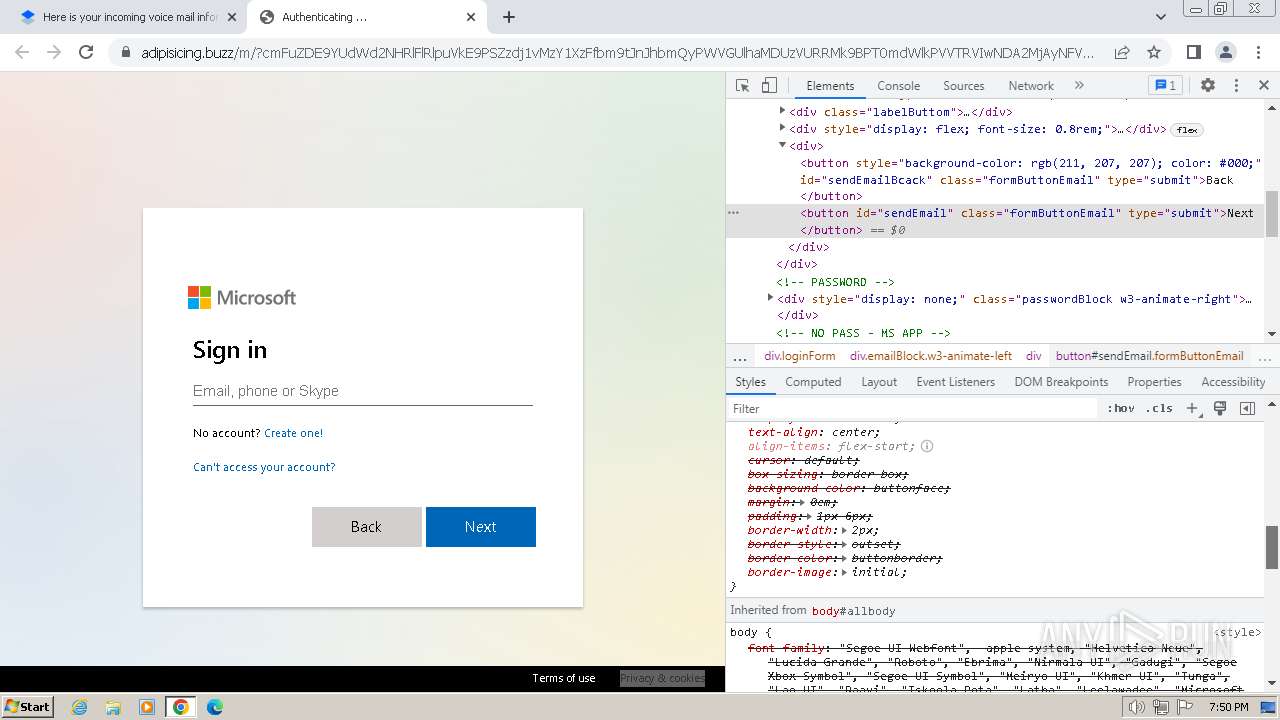Image resolution: width=1280 pixels, height=720 pixels.
Task: Click the Email, phone or Skype field
Action: [362, 391]
